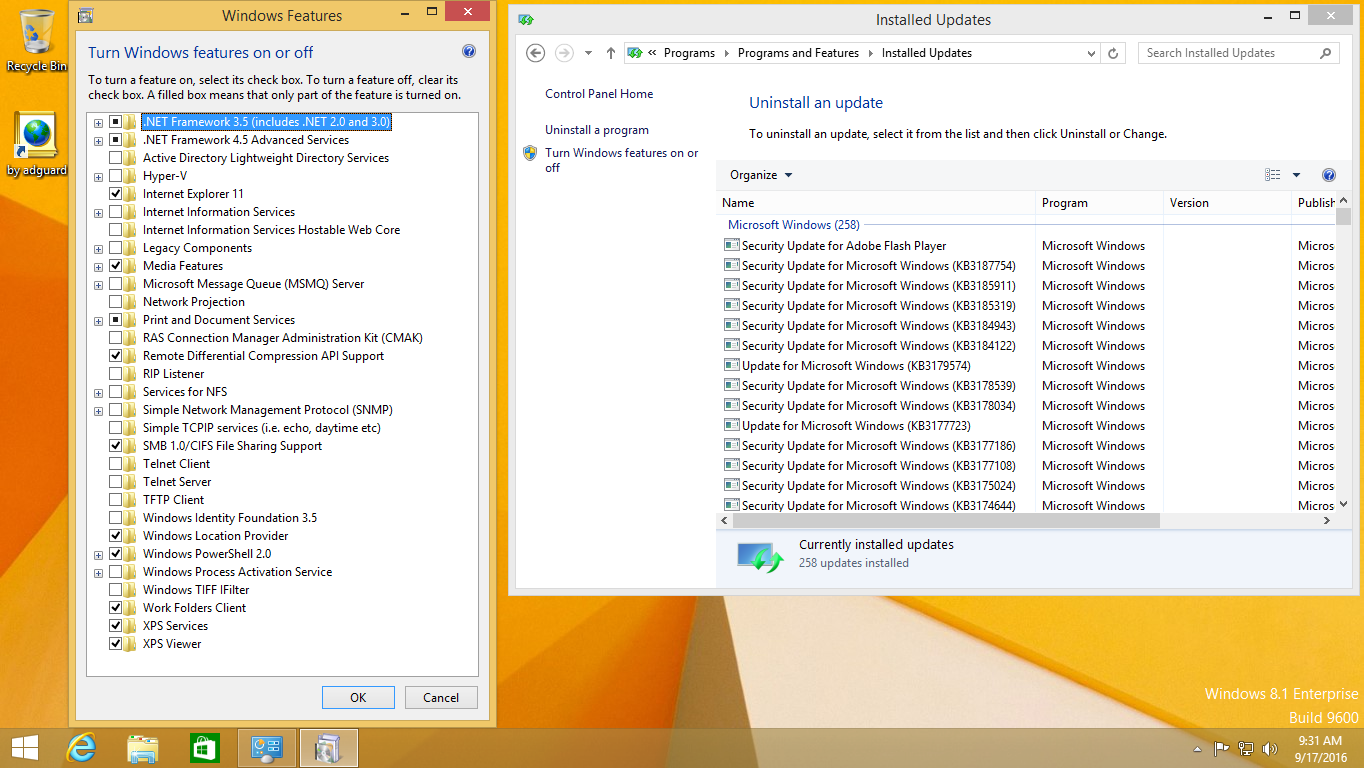Check the Telnet Client checkbox
The height and width of the screenshot is (768, 1364).
116,464
